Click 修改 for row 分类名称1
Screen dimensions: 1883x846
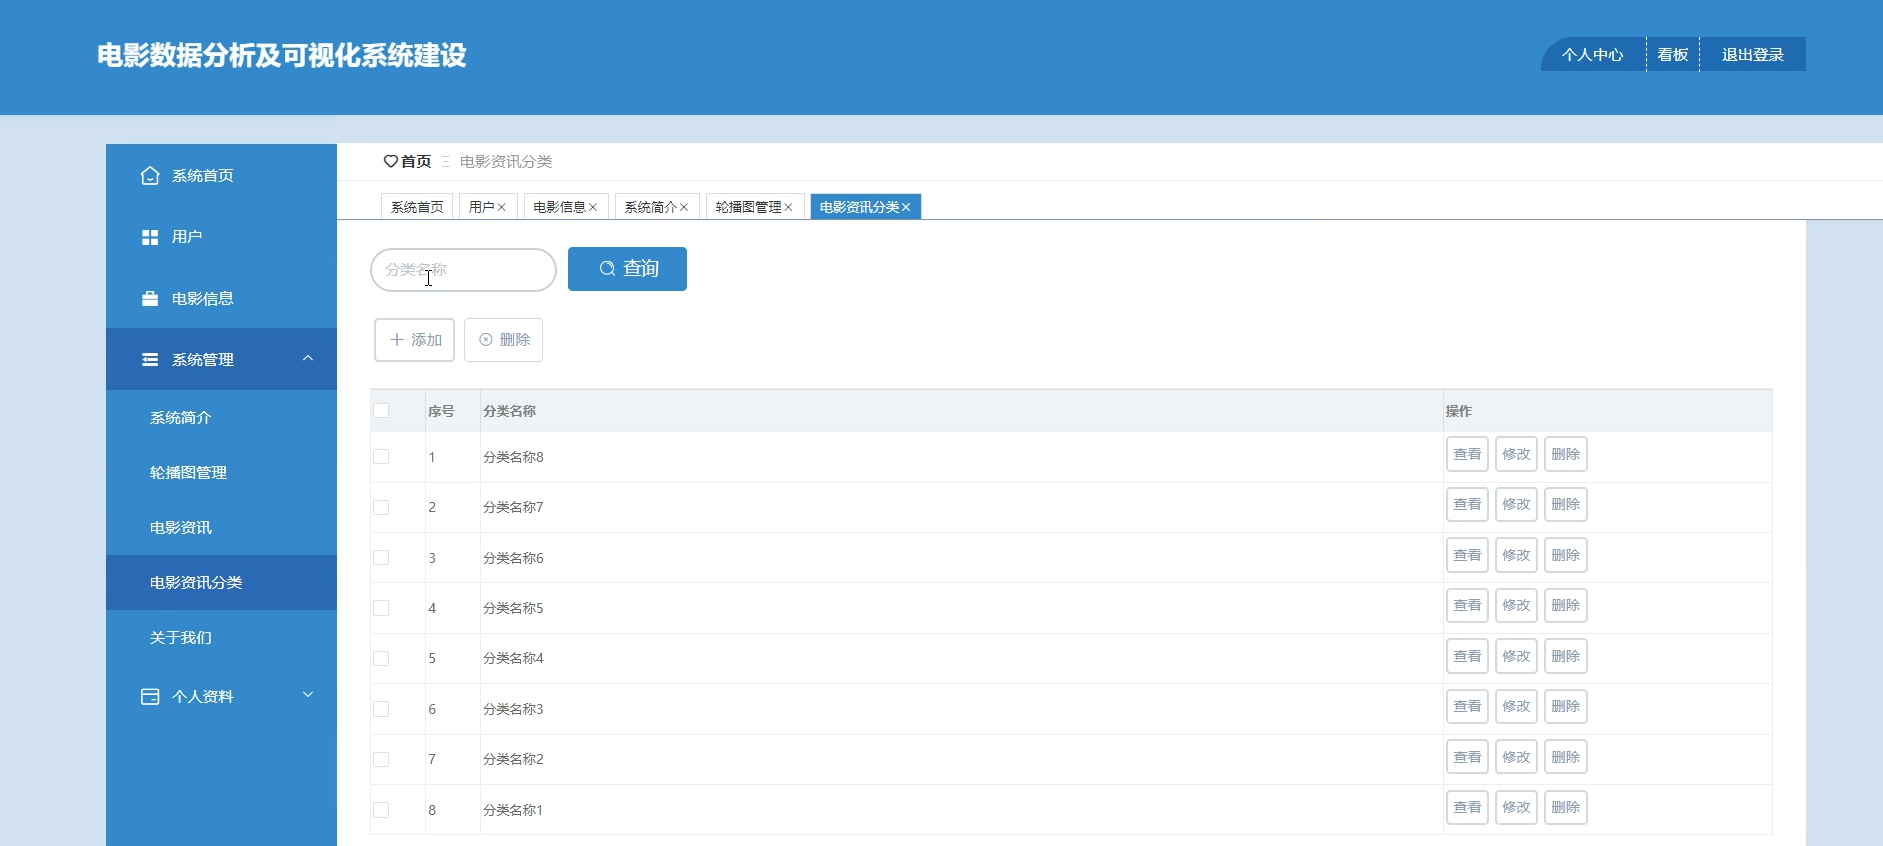tap(1516, 807)
